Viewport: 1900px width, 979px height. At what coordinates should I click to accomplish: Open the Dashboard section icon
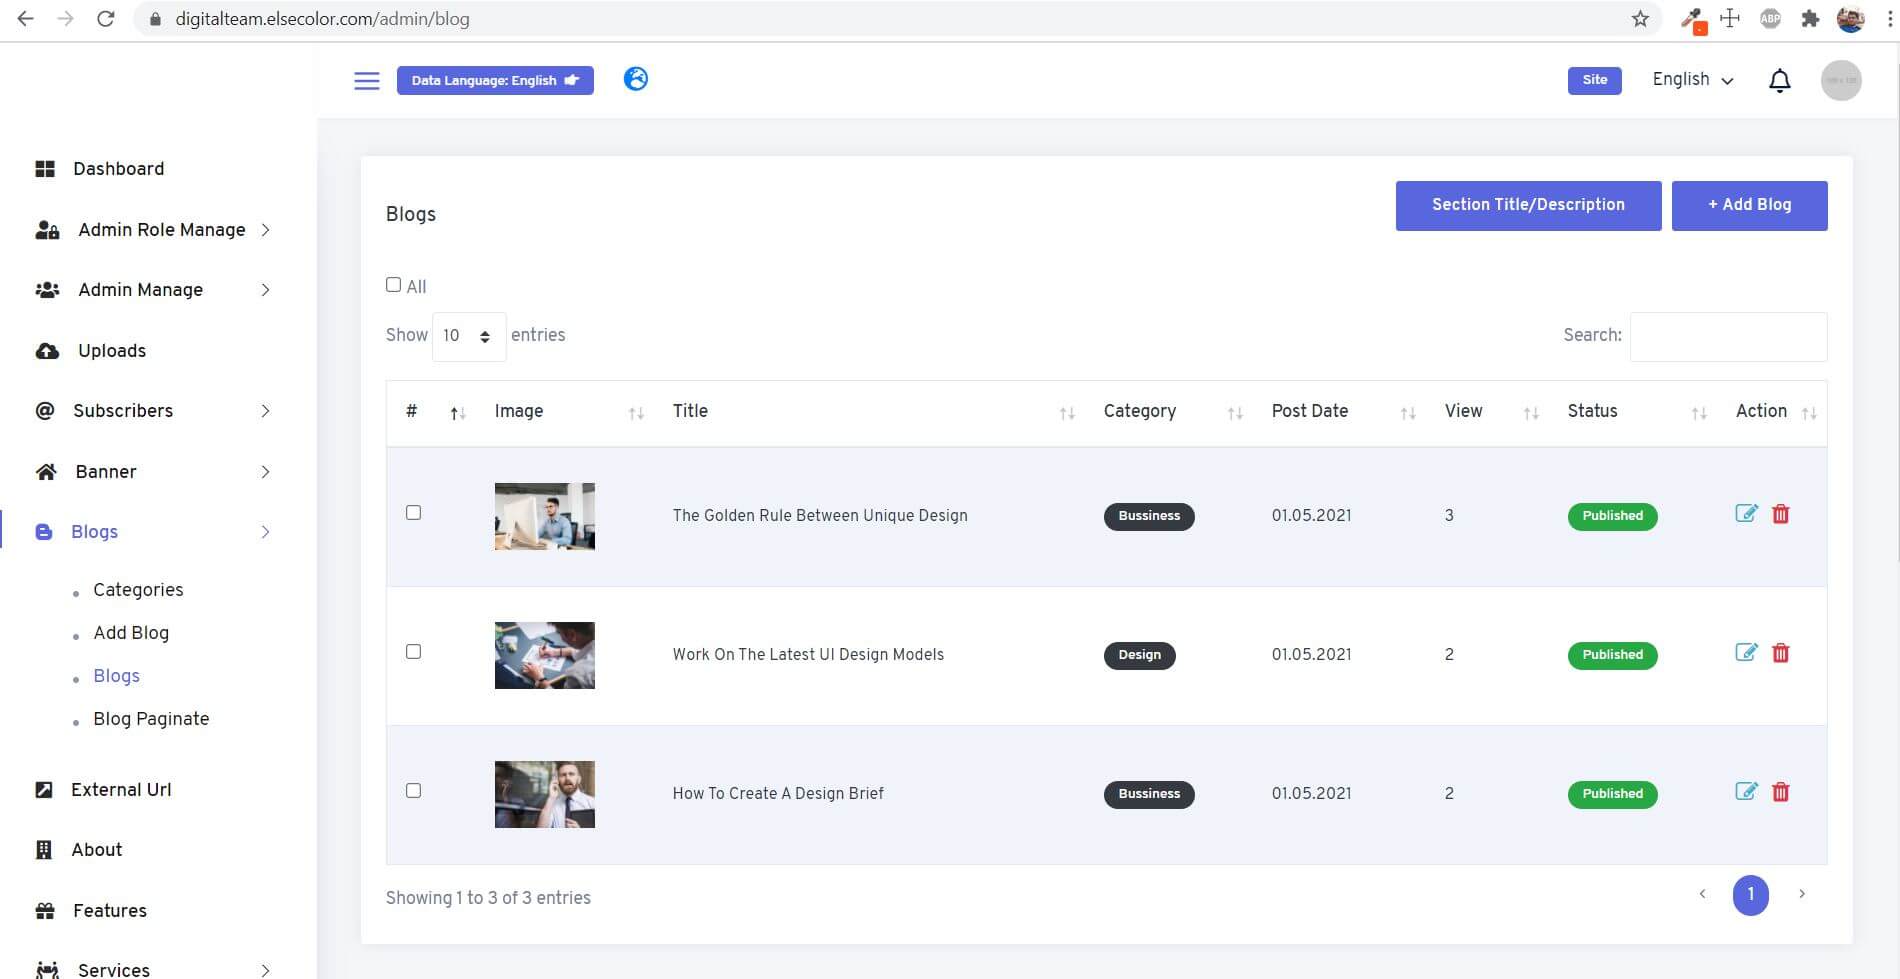46,168
